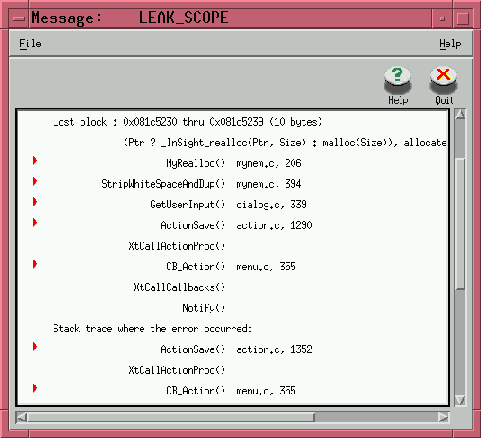Viewport: 481px width, 438px height.
Task: Click red arrow beside bottom CB_Action() line
Action: click(35, 388)
